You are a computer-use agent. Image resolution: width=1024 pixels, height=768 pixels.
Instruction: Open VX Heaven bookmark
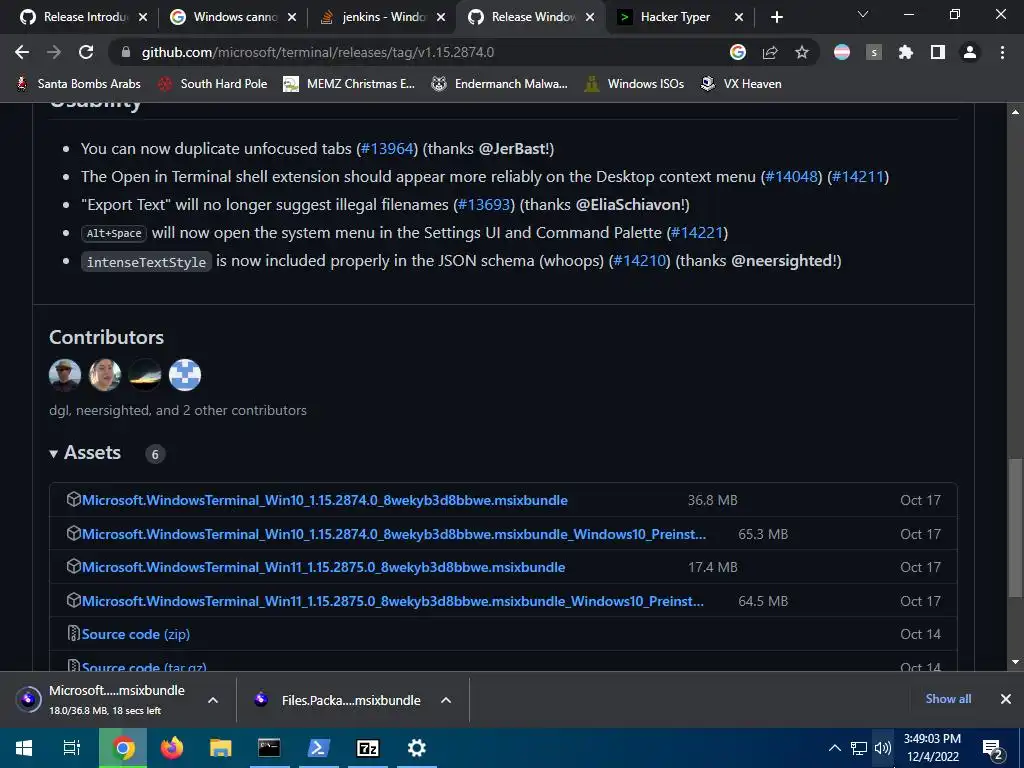point(741,84)
